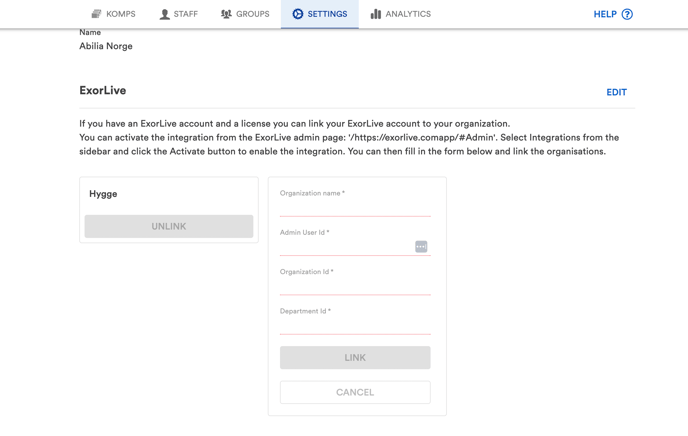Click the HELP link
The image size is (688, 436).
pyautogui.click(x=613, y=14)
